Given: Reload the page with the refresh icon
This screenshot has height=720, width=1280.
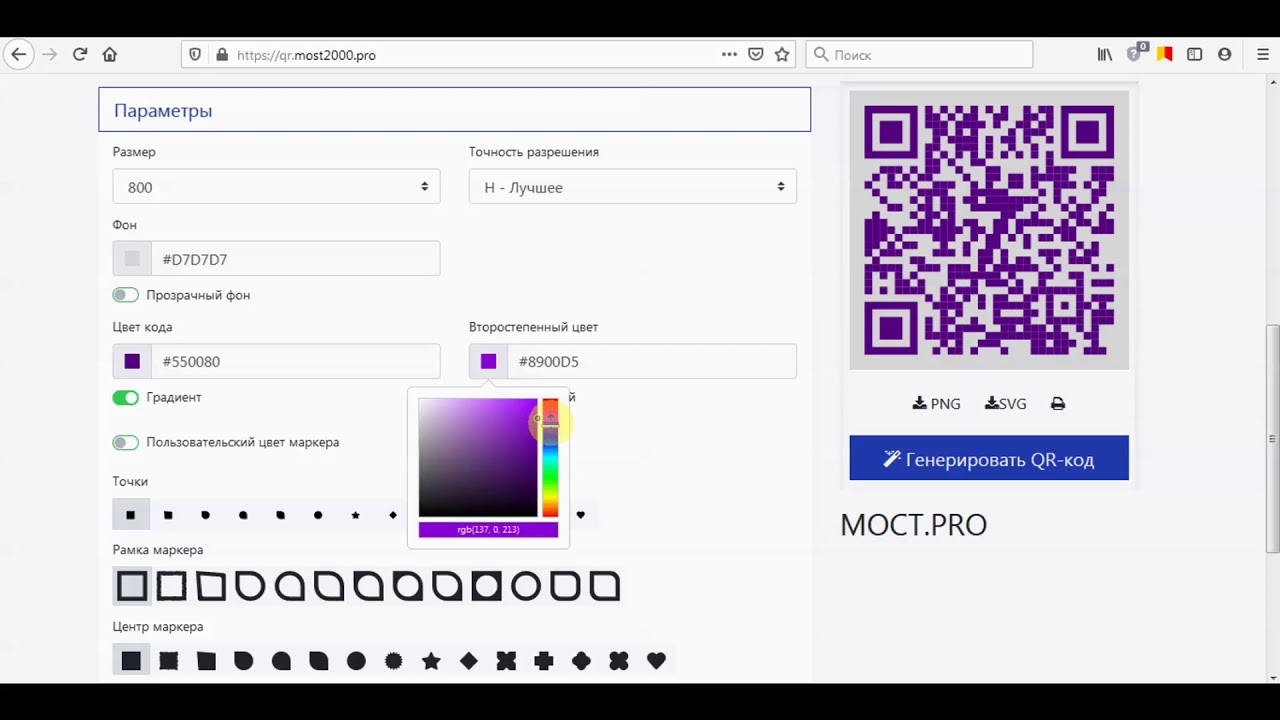Looking at the screenshot, I should [x=80, y=55].
